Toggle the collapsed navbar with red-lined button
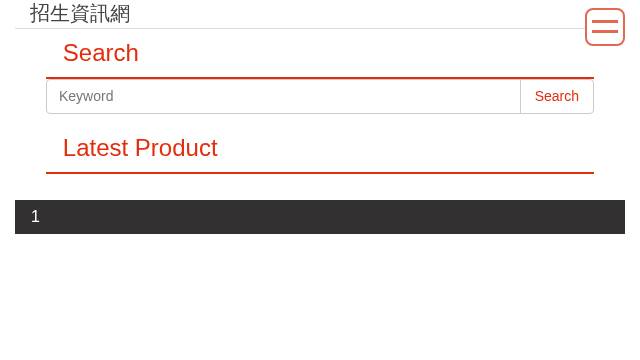640x360 pixels. pos(604,27)
